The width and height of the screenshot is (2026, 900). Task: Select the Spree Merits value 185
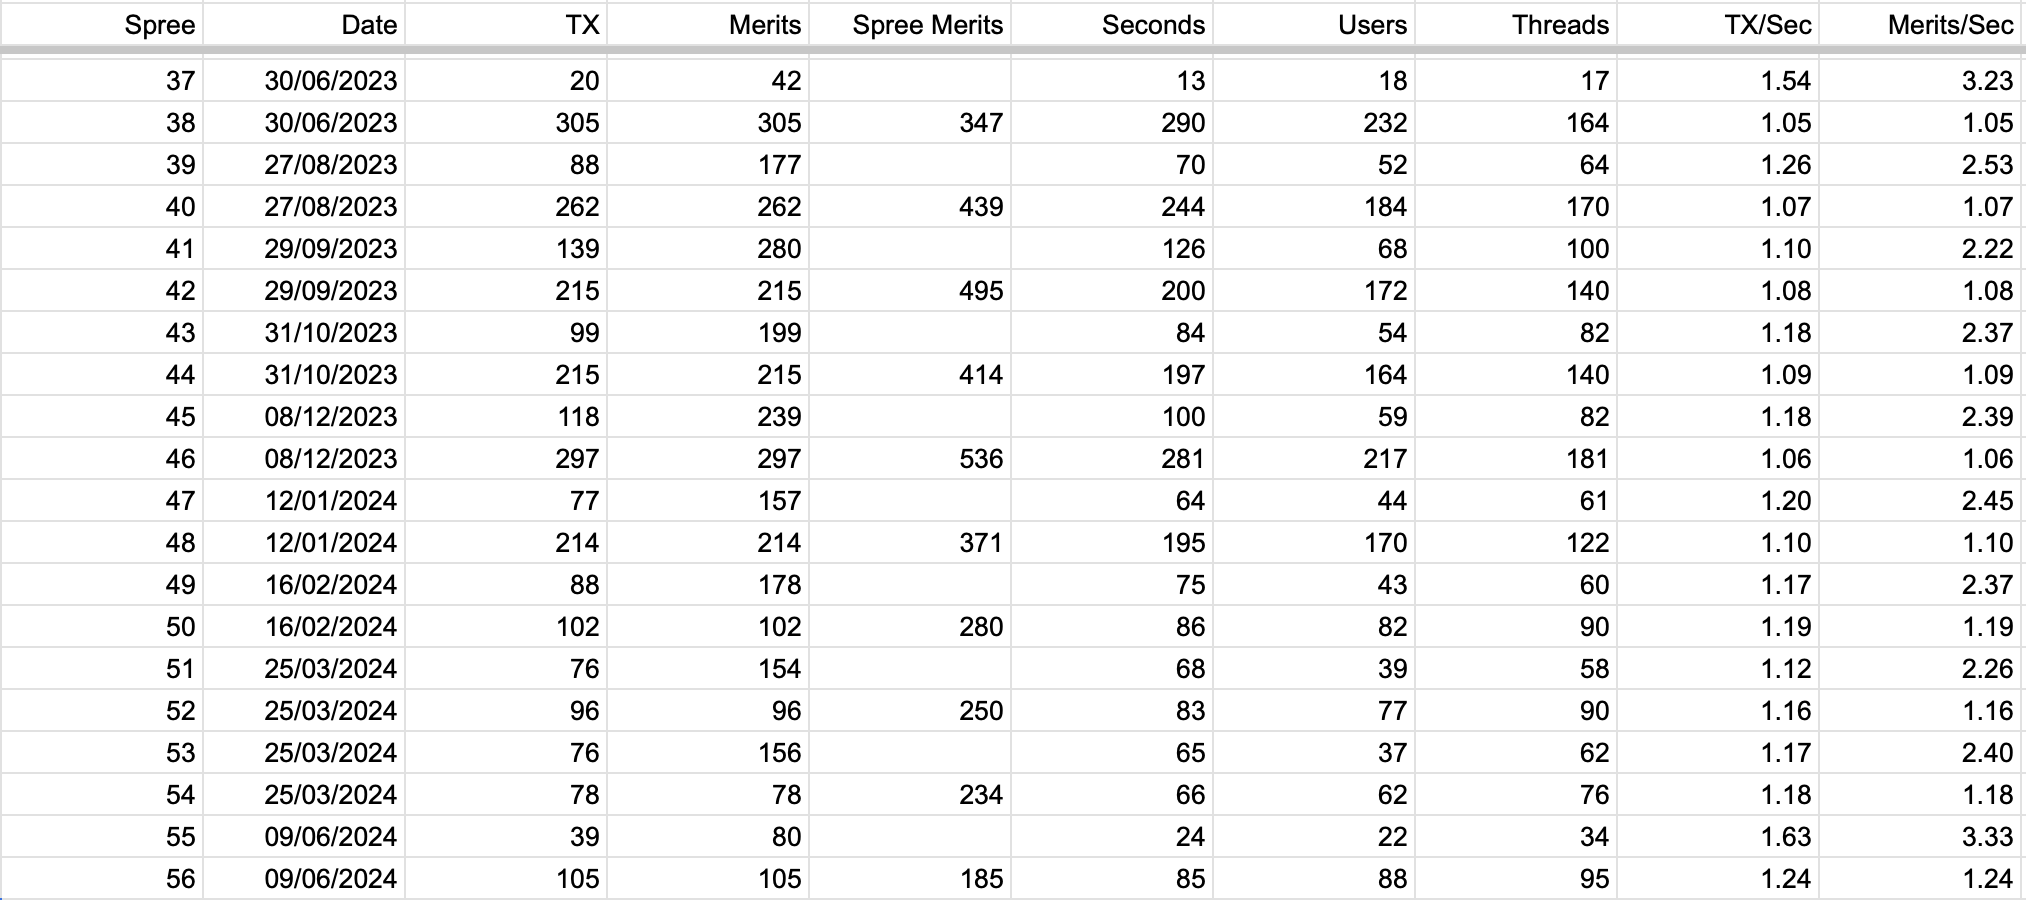(x=910, y=878)
